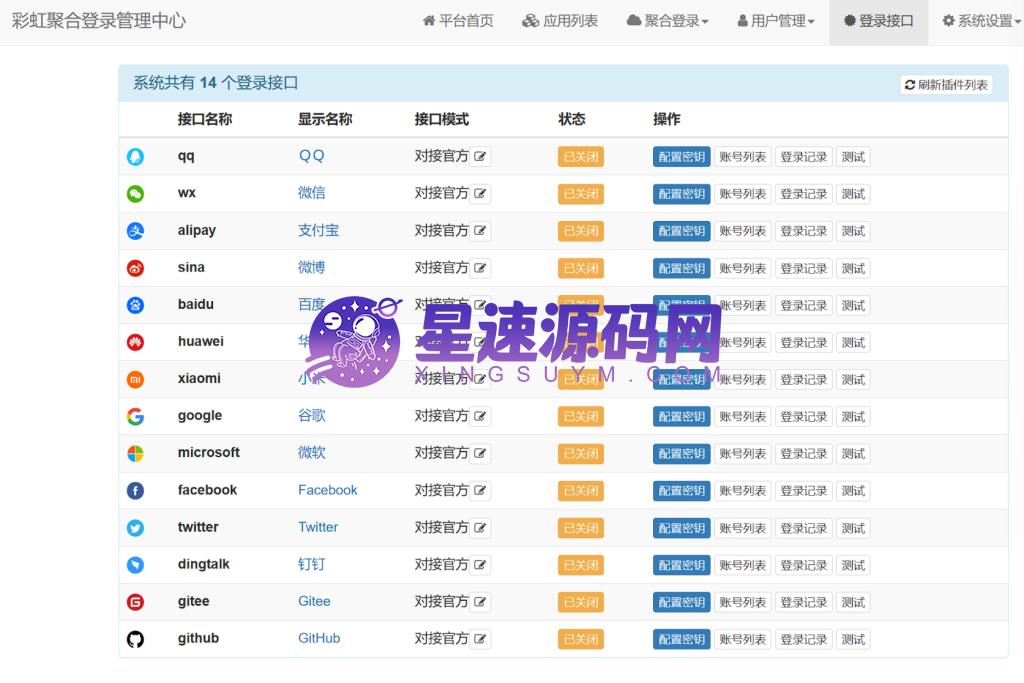This screenshot has width=1024, height=683.
Task: Edit interface mode for microsoft row
Action: point(480,454)
